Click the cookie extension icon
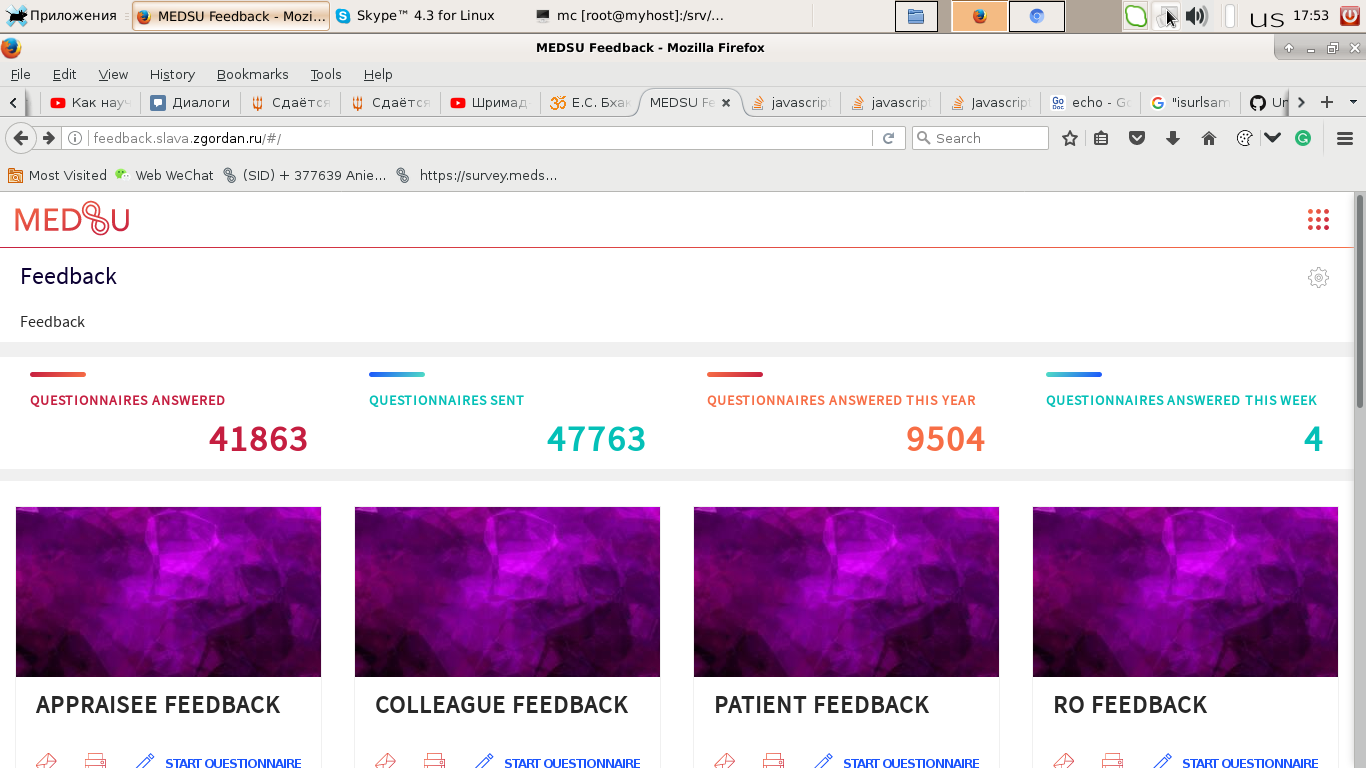This screenshot has height=768, width=1366. click(x=1244, y=138)
